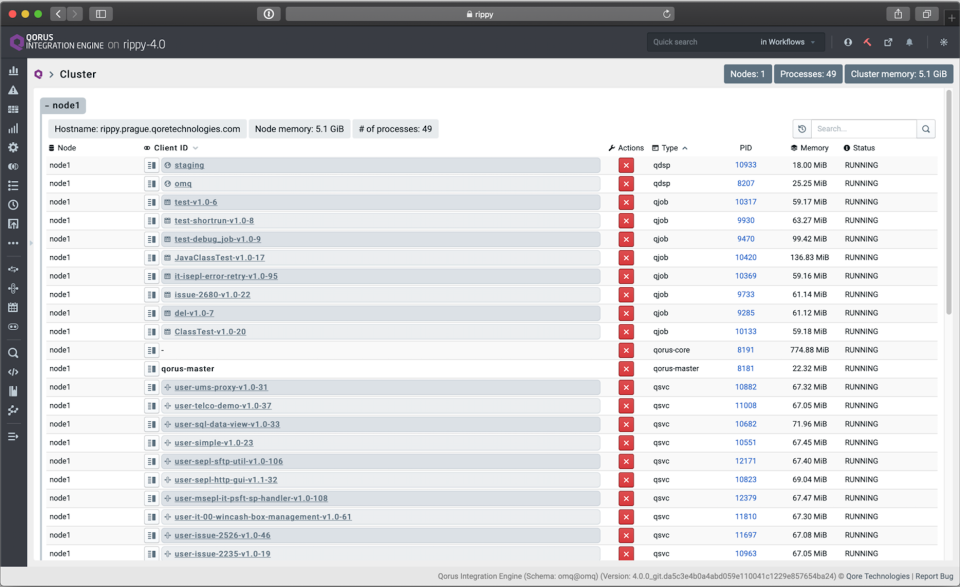The image size is (960, 587).
Task: Click the Cluster memory: 5.1 GiB badge
Action: click(x=899, y=74)
